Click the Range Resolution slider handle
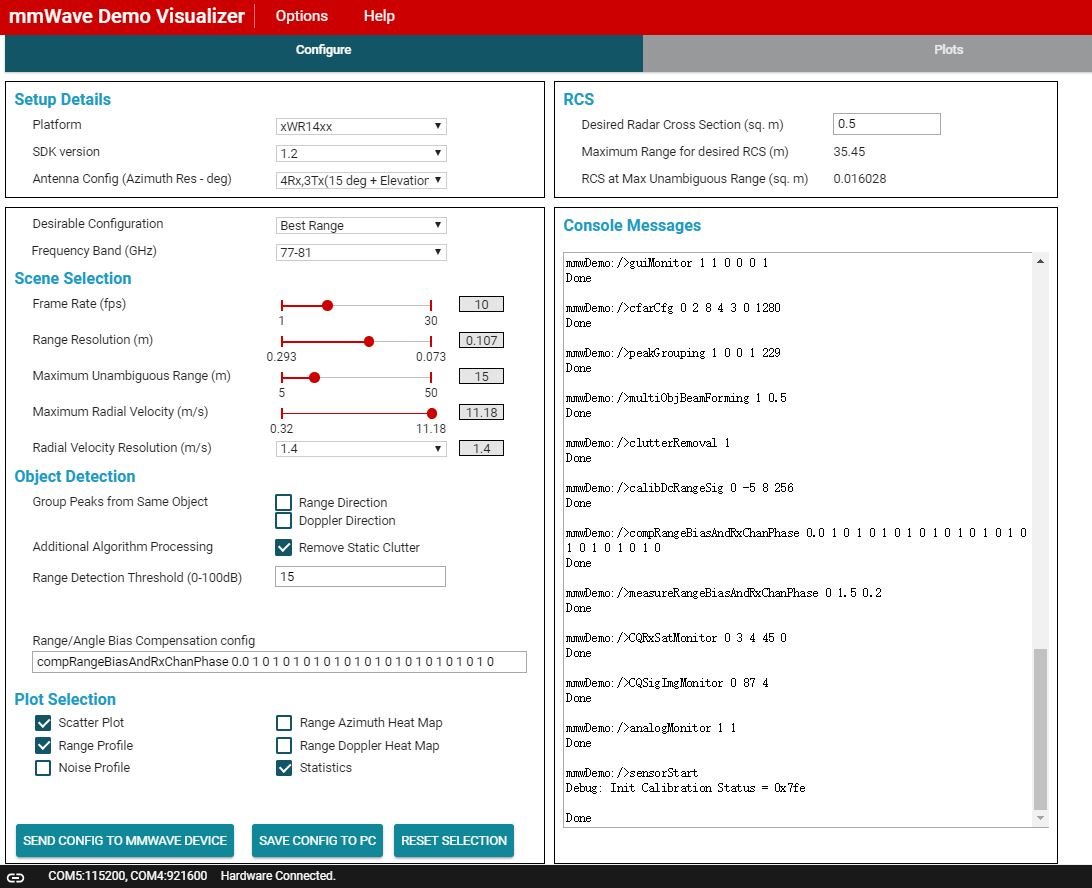The height and width of the screenshot is (888, 1092). 369,341
